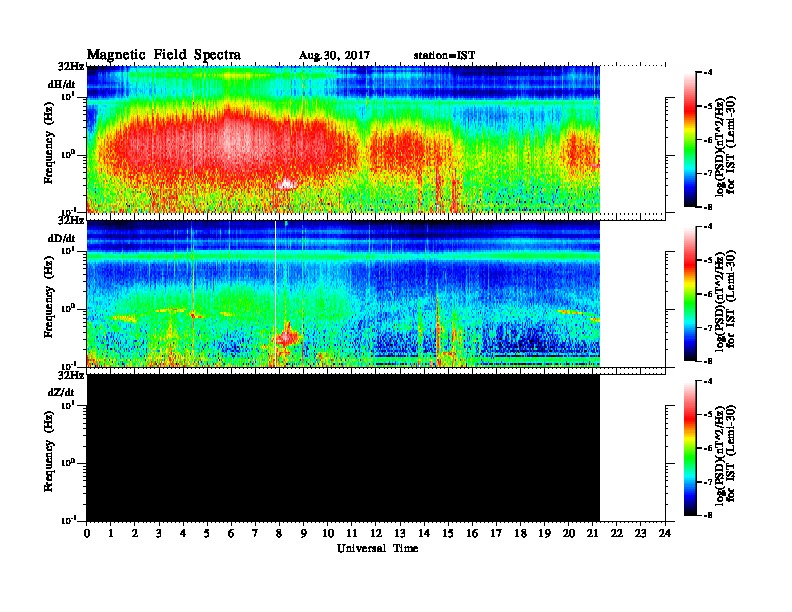Click the '32Hz' label above the dZ/dt panel
This screenshot has width=792, height=612.
71,375
